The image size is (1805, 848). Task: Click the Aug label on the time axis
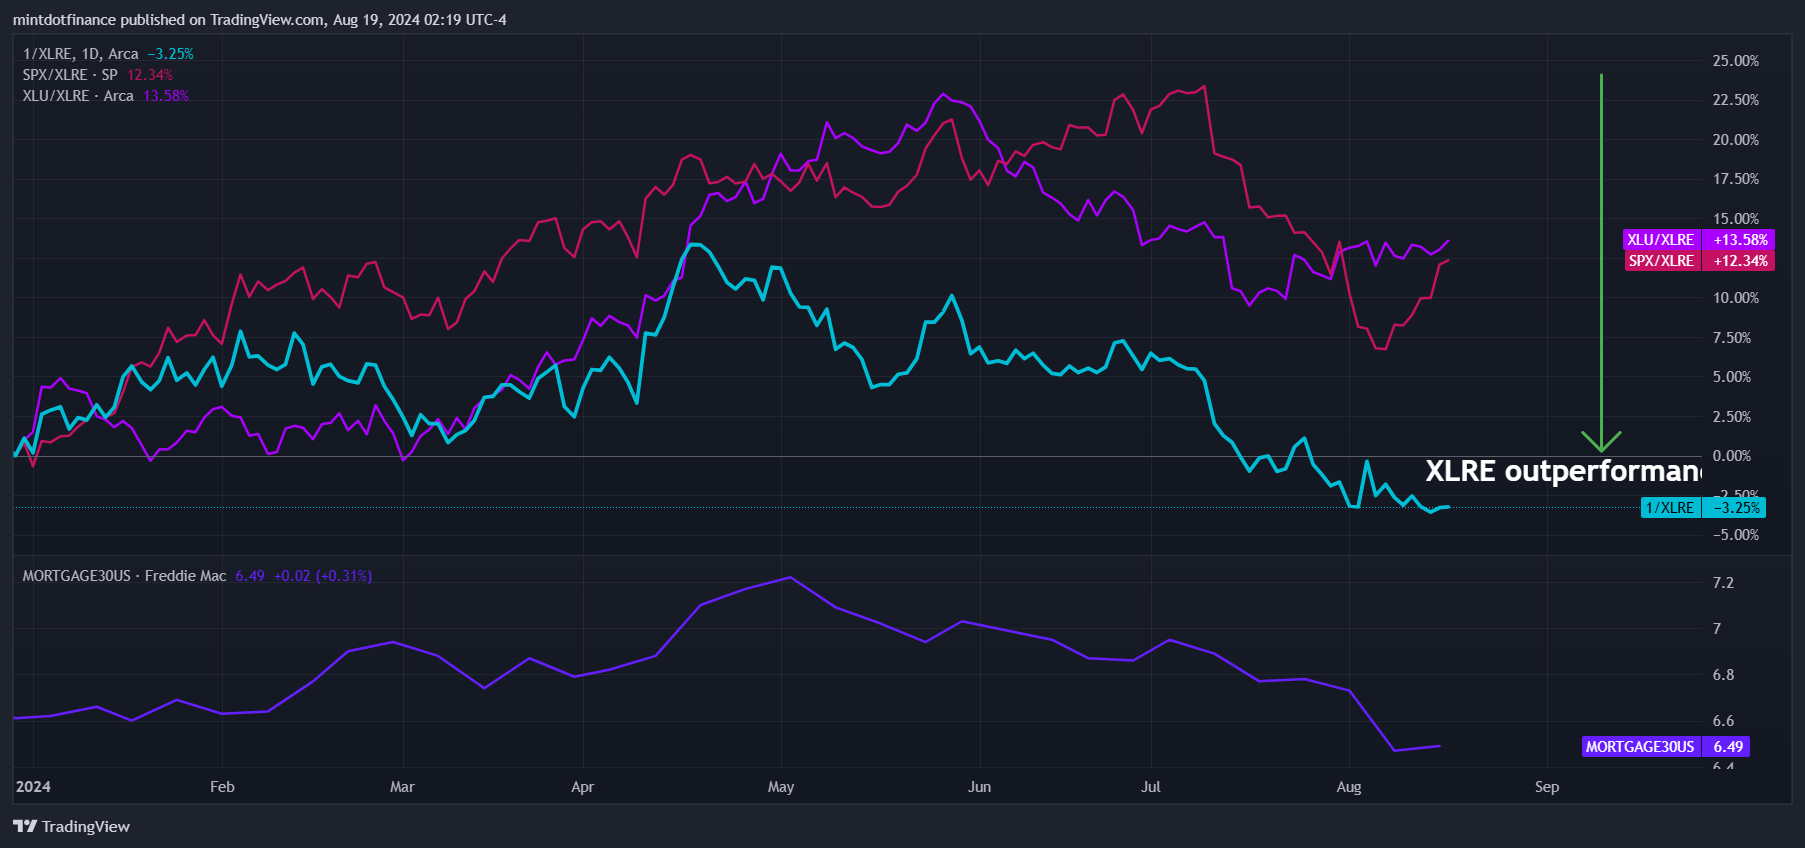click(1349, 787)
